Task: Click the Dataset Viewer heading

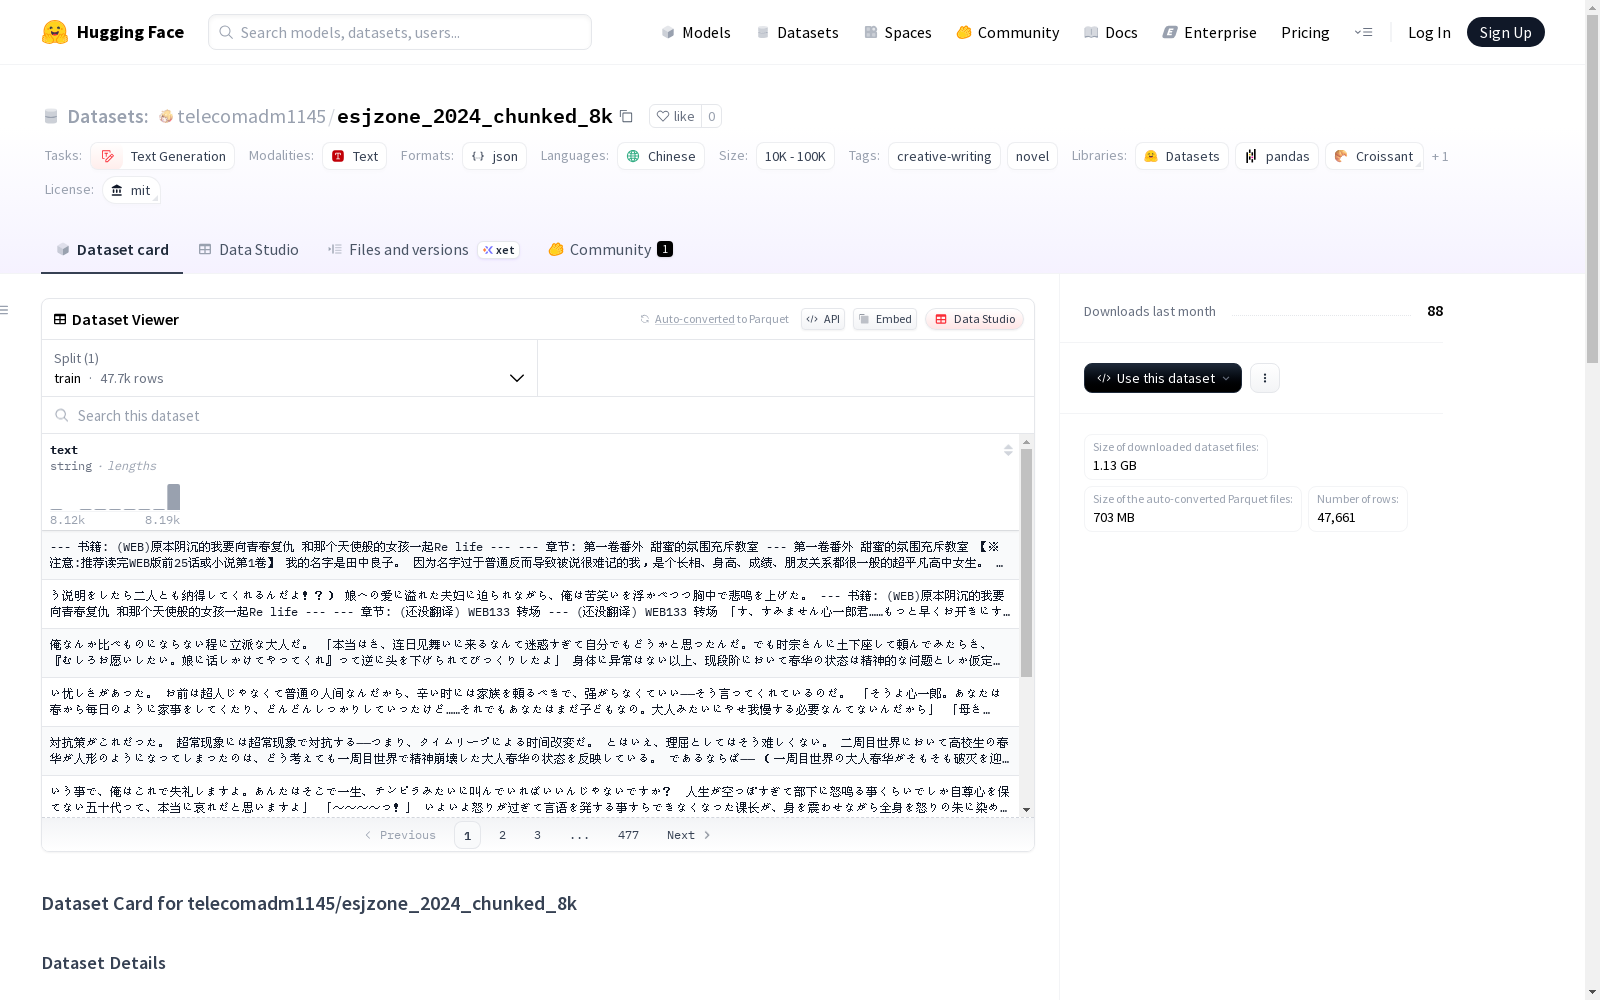Action: point(125,319)
